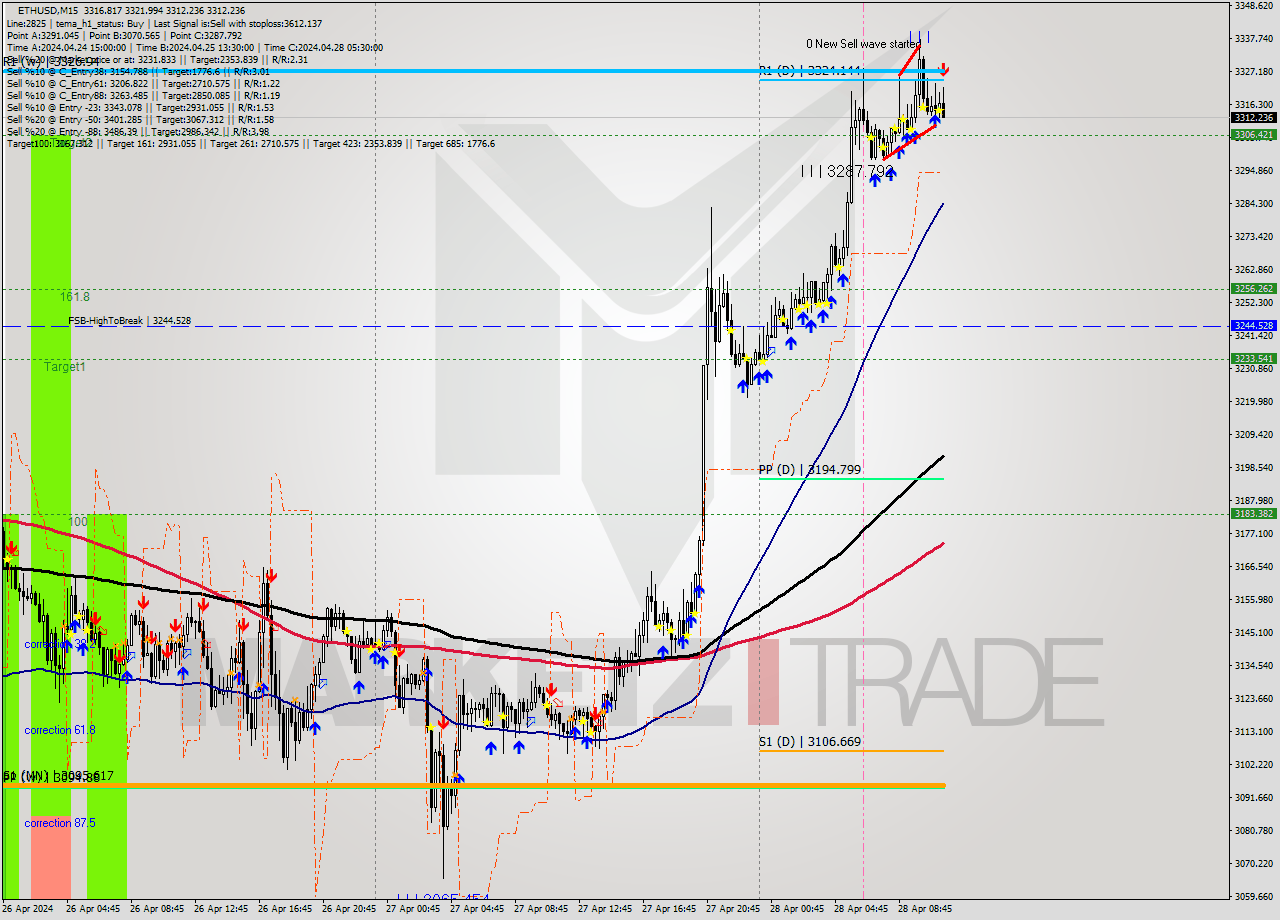This screenshot has height=920, width=1280.
Task: Click the 3166.540 price axis value
Action: coord(1253,566)
